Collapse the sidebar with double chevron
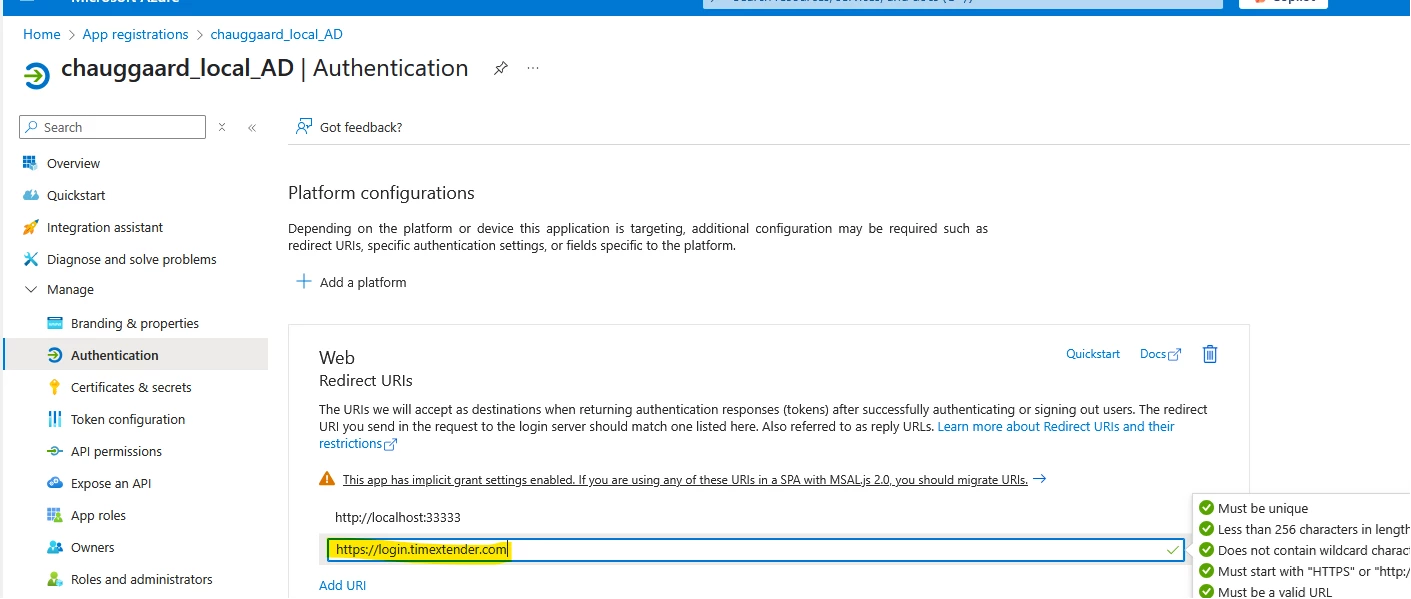Image resolution: width=1411 pixels, height=599 pixels. [252, 127]
